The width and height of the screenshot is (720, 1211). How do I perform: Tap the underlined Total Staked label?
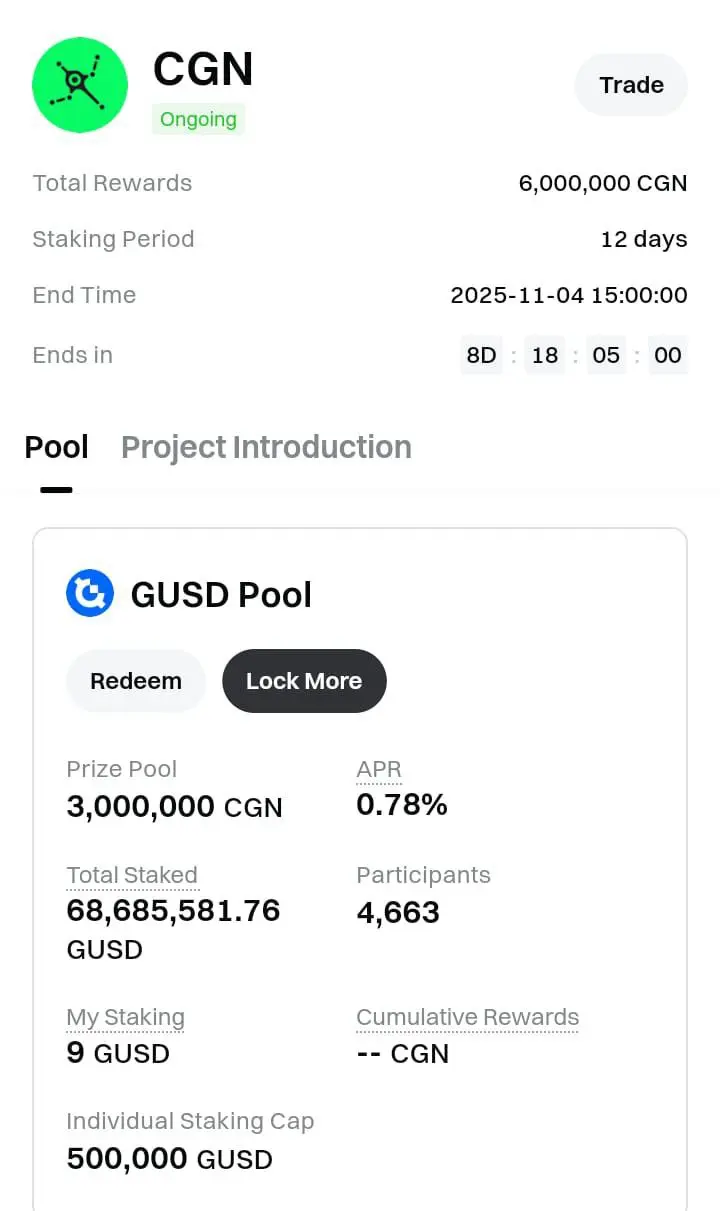tap(132, 876)
